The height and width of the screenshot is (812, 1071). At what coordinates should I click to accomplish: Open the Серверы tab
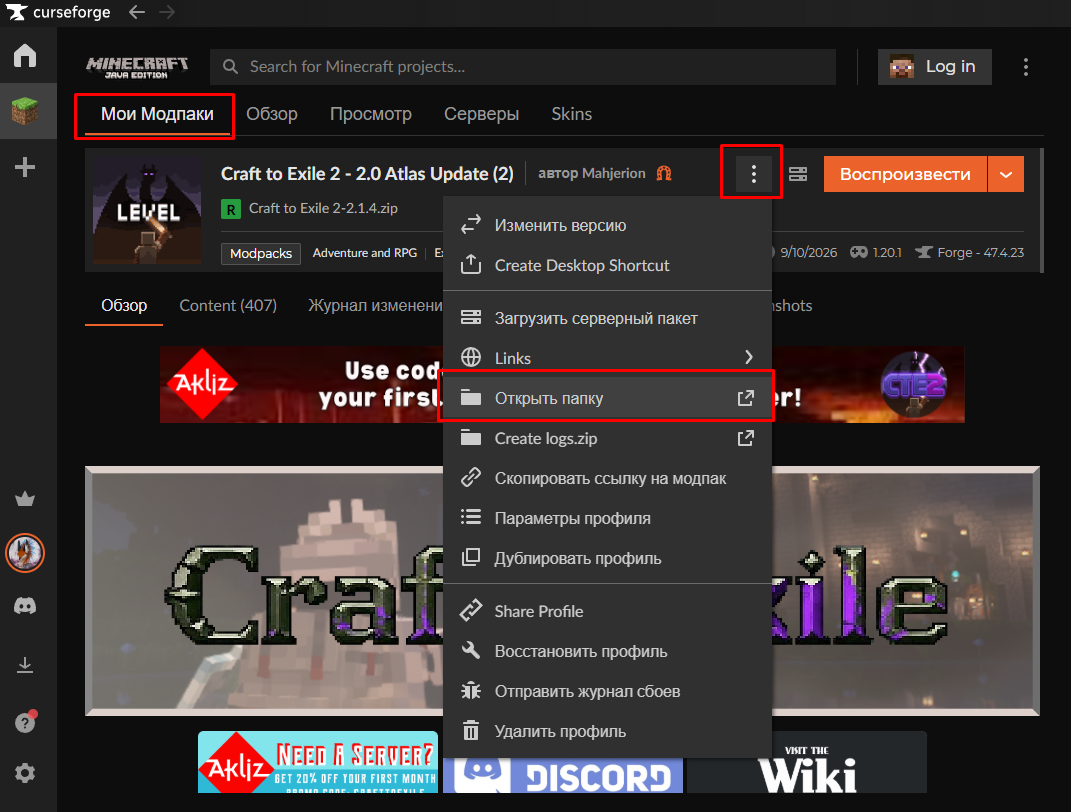(x=482, y=114)
